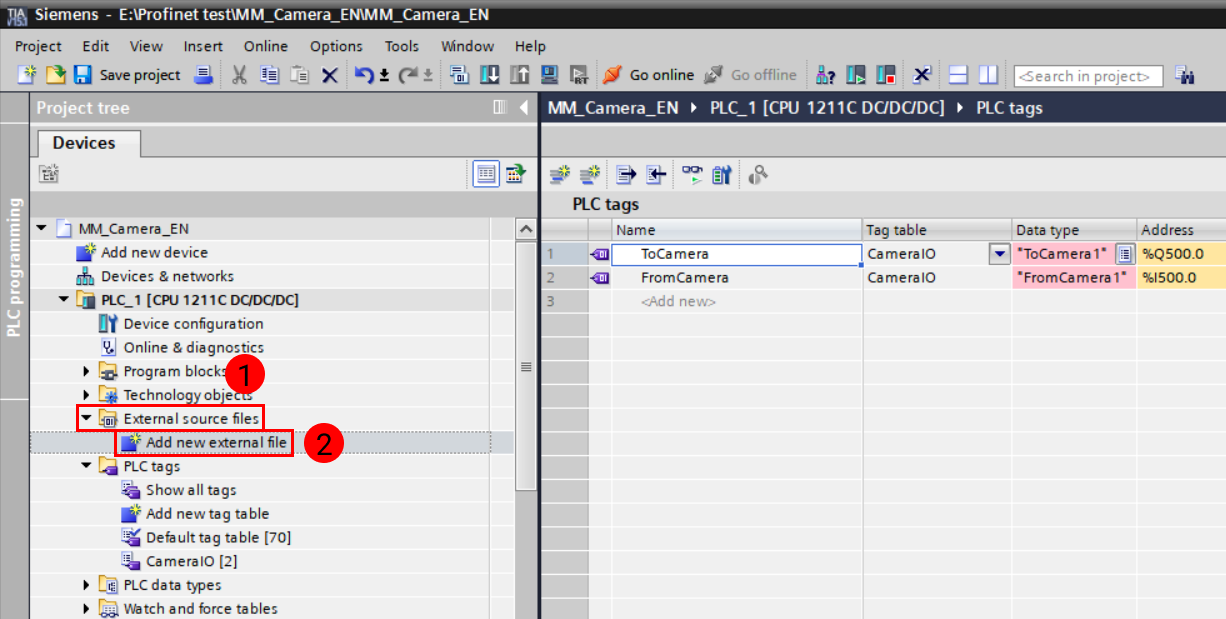Click the Start runtime RT icon
Screen dimensions: 1226x619
click(578, 75)
